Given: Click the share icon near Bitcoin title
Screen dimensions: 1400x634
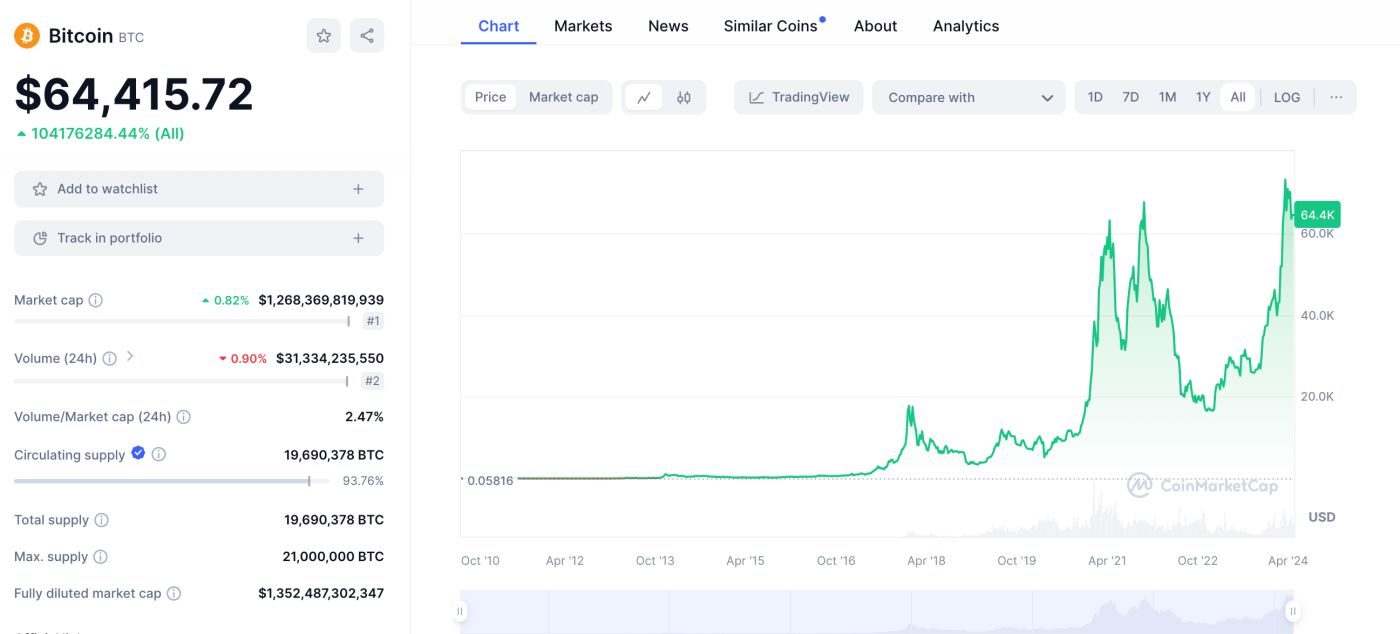Looking at the screenshot, I should tap(367, 36).
